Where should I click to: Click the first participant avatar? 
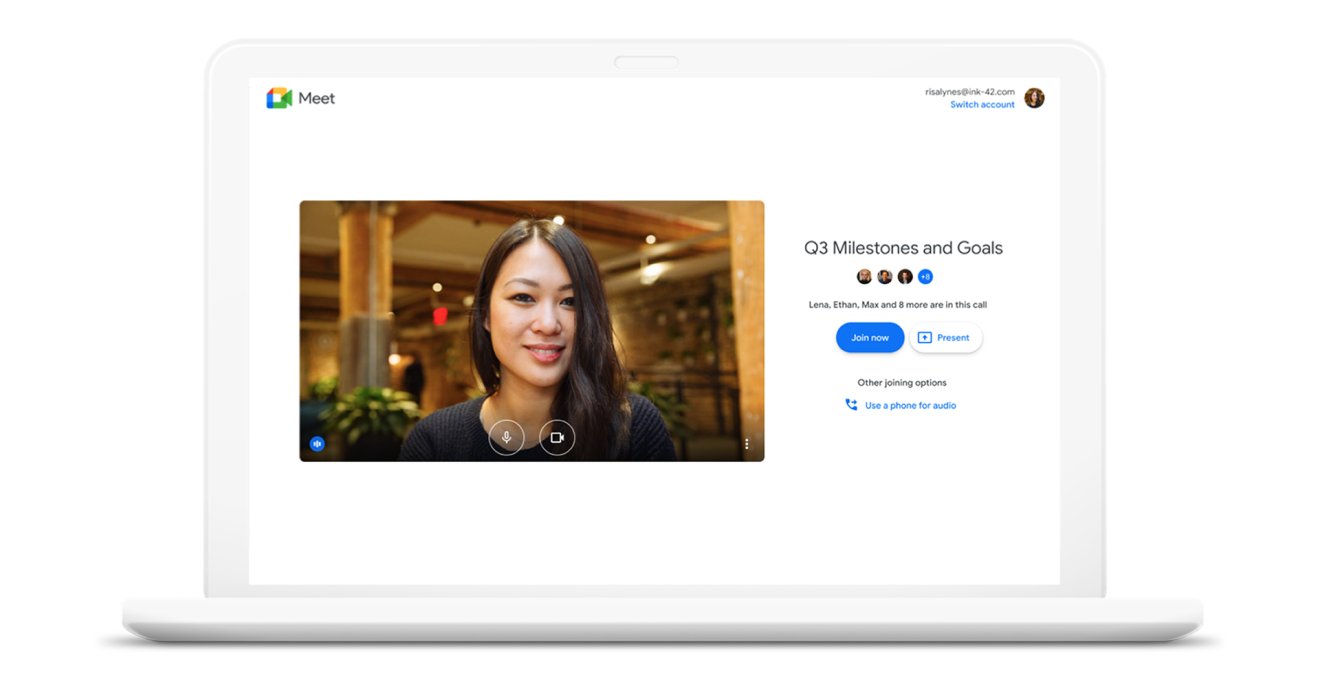pyautogui.click(x=864, y=277)
